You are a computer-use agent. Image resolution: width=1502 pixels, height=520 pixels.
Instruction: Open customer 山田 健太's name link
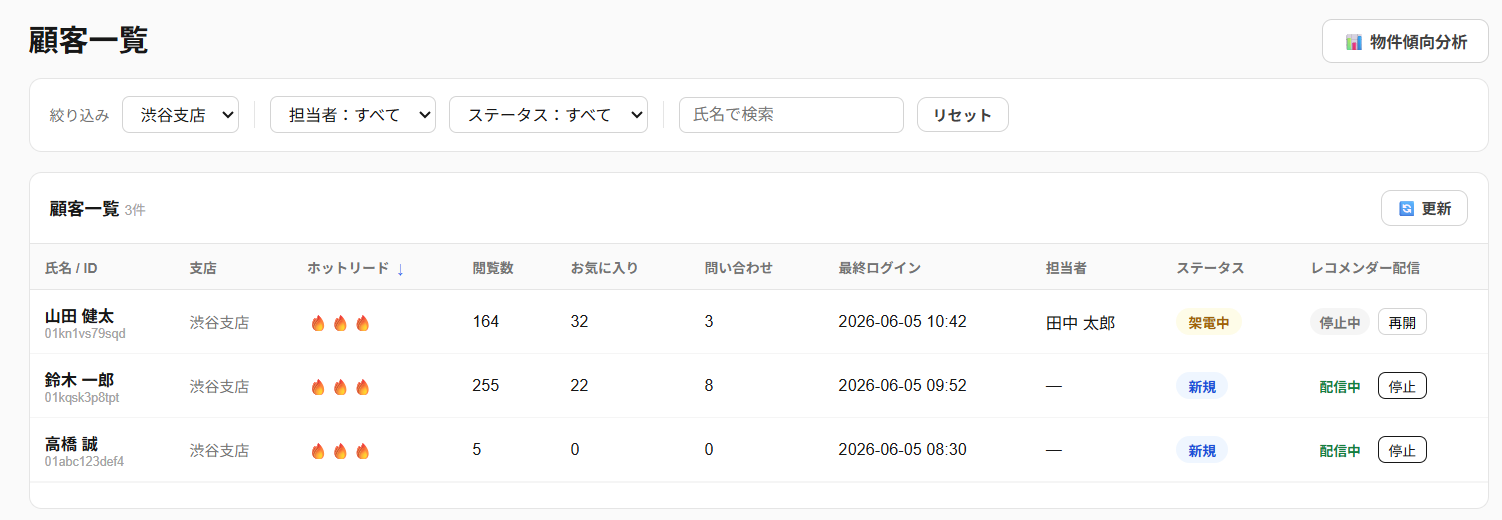[x=79, y=316]
